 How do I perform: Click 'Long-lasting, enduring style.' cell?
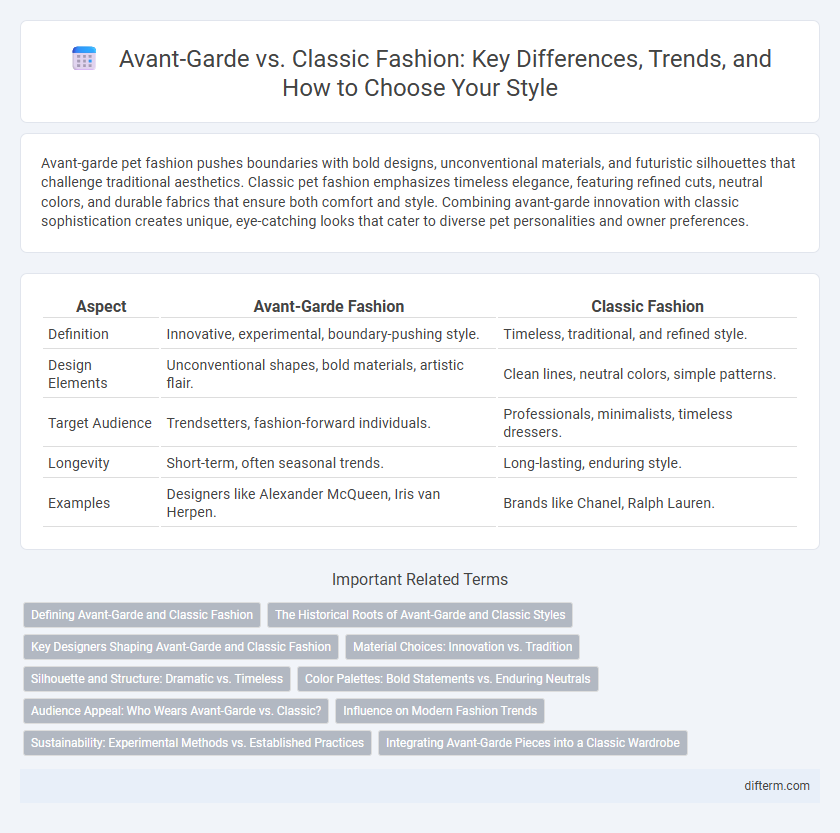point(647,463)
